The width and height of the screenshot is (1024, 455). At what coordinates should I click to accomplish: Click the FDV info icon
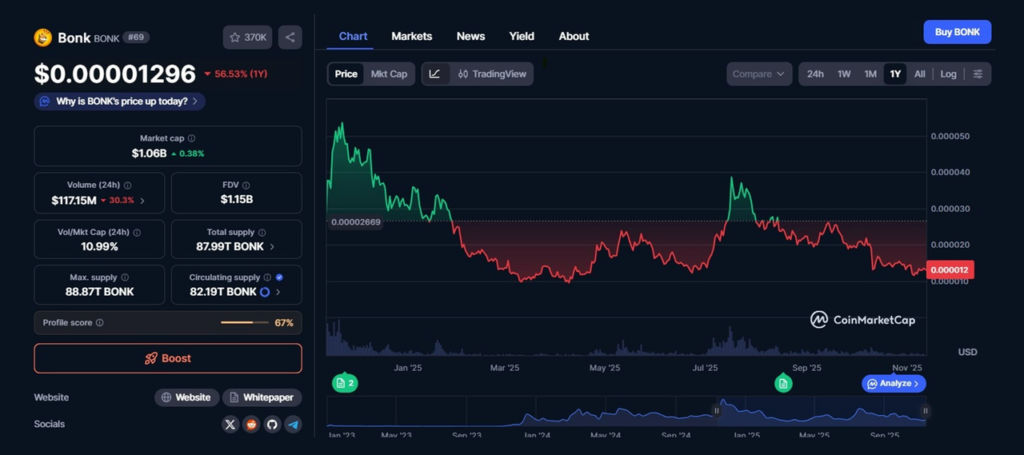tap(246, 185)
